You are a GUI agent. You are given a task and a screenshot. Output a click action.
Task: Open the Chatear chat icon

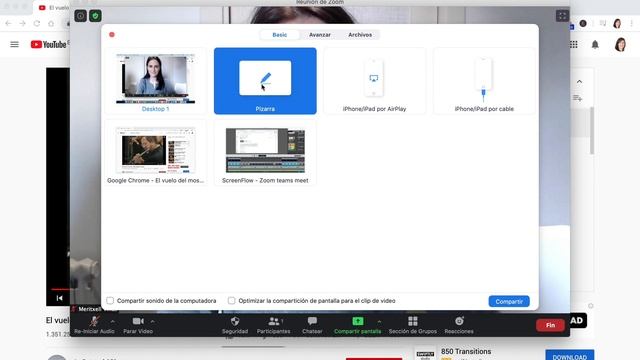click(x=312, y=321)
